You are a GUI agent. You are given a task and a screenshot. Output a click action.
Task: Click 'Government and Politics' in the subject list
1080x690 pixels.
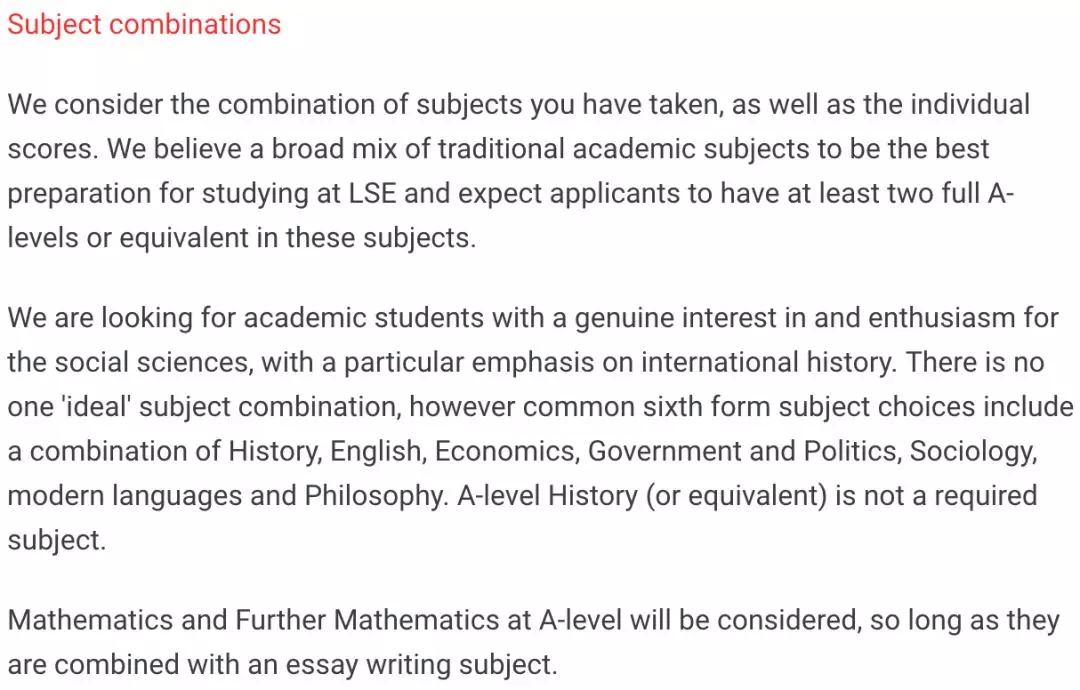742,452
